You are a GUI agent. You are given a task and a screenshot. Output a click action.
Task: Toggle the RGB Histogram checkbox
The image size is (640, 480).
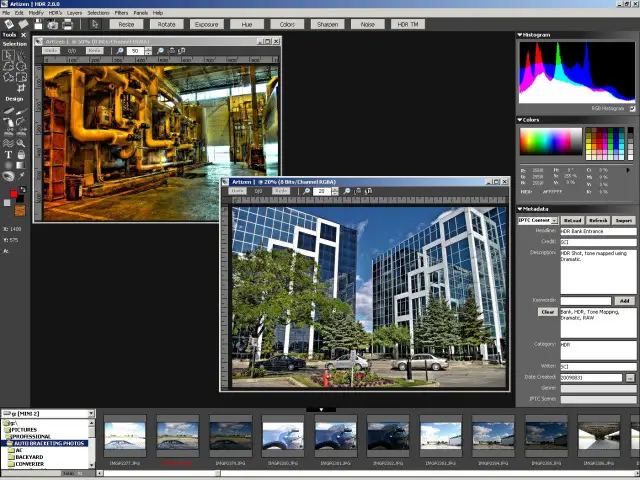pos(632,108)
